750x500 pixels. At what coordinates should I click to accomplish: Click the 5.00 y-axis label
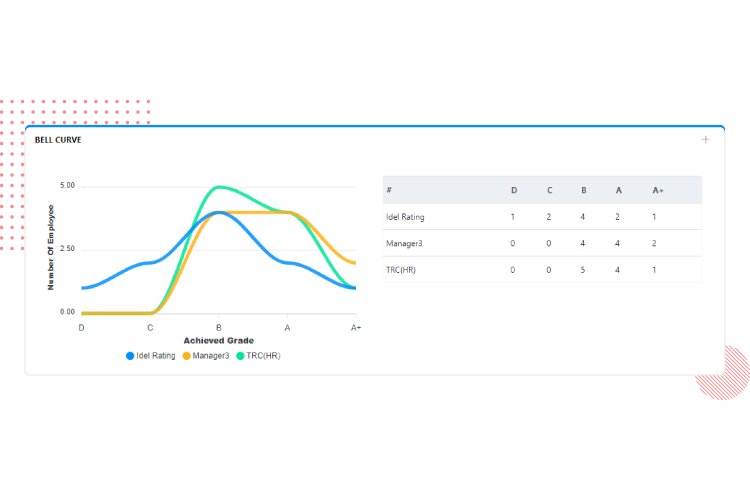click(x=67, y=186)
